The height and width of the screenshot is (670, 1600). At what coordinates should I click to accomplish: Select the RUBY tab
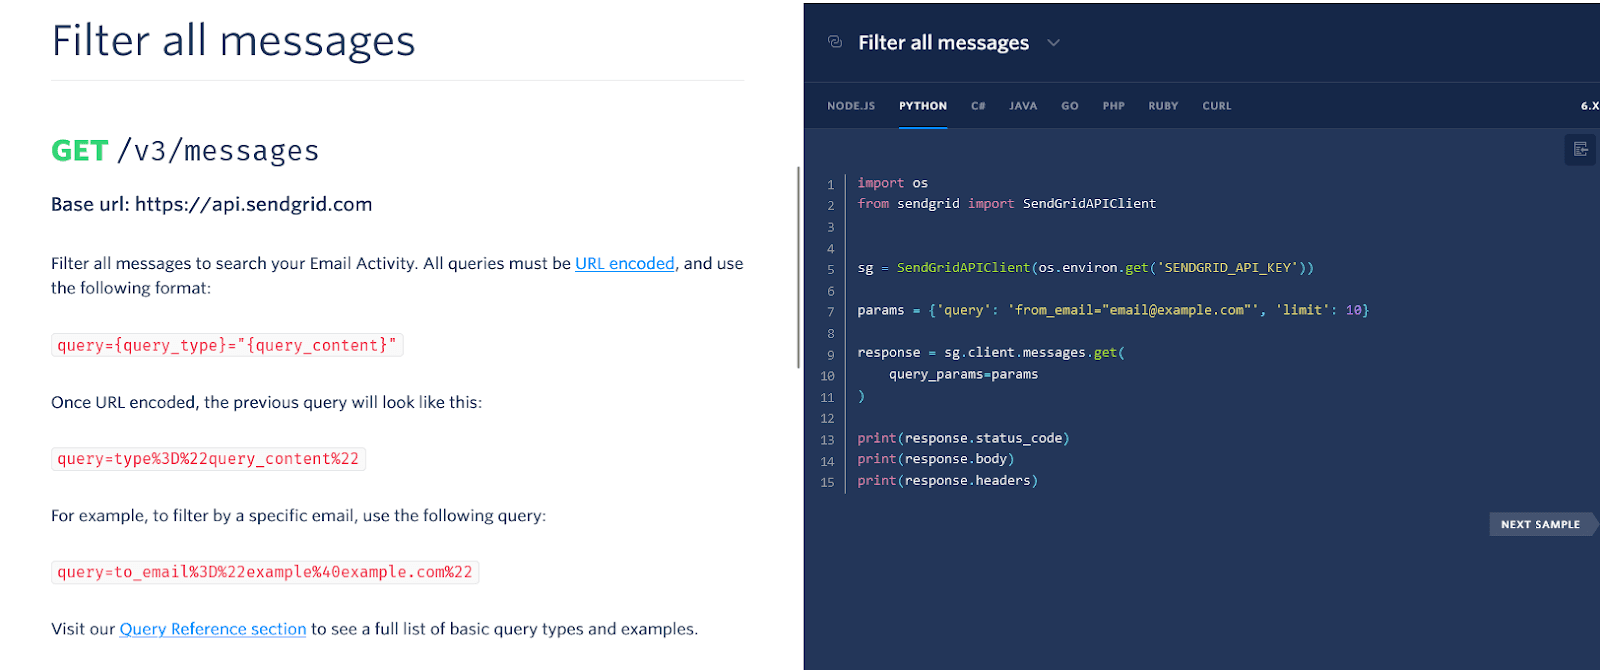pos(1163,106)
